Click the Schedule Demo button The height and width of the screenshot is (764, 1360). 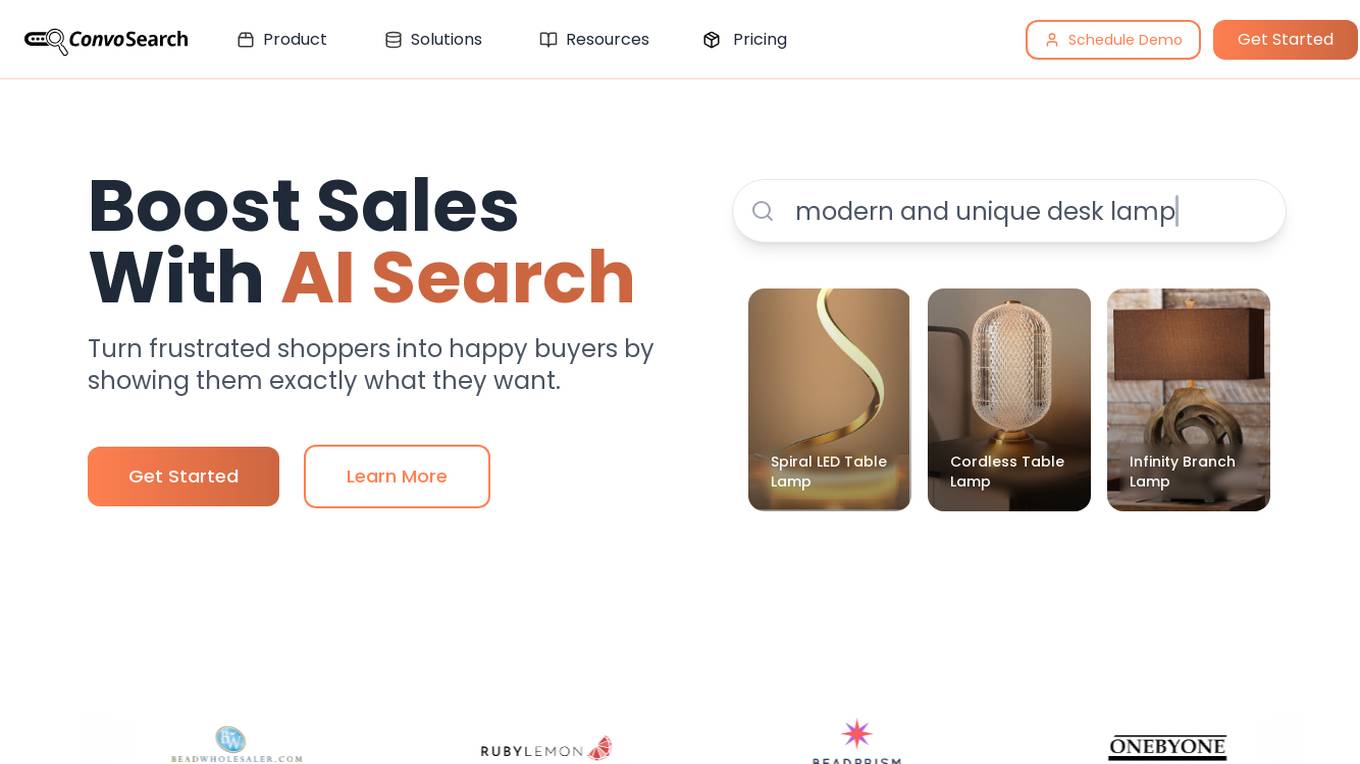click(1113, 40)
